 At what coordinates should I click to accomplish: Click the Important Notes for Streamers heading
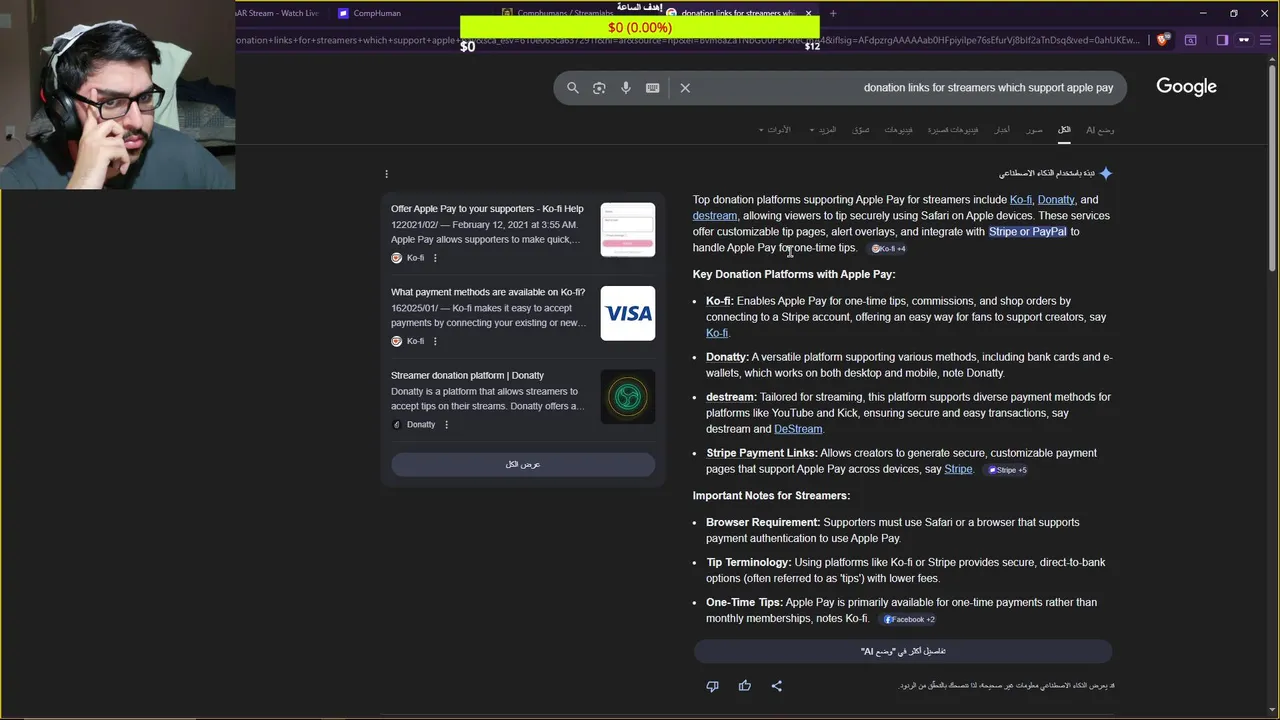pyautogui.click(x=771, y=496)
